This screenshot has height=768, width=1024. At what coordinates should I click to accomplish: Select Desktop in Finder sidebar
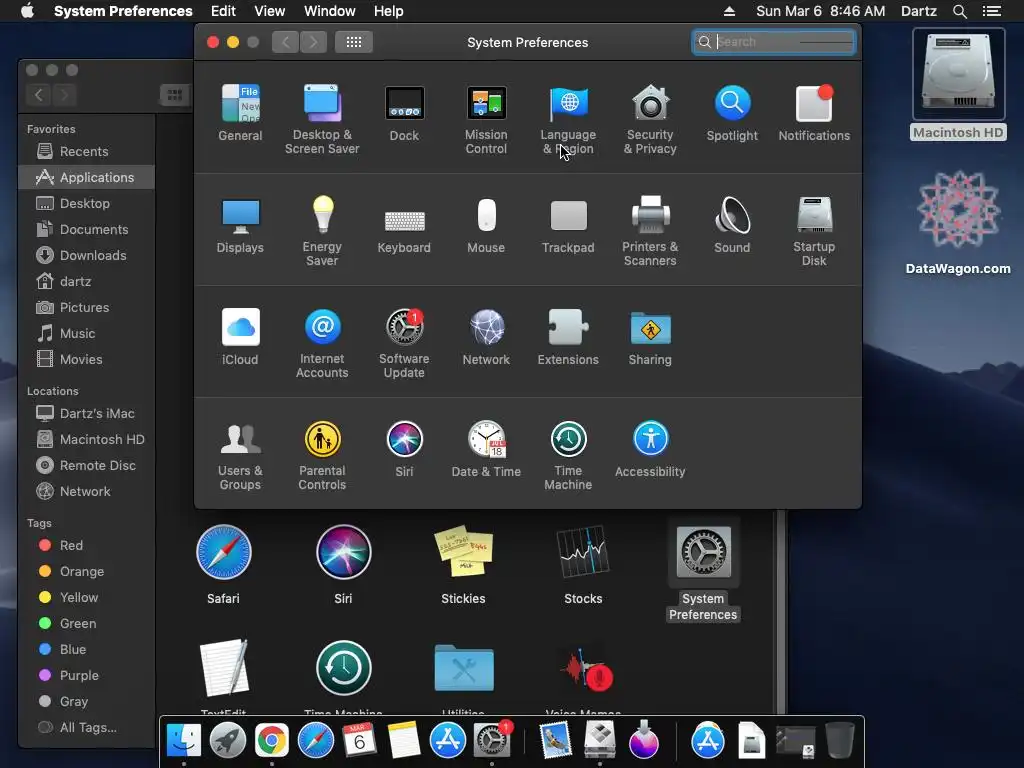86,203
